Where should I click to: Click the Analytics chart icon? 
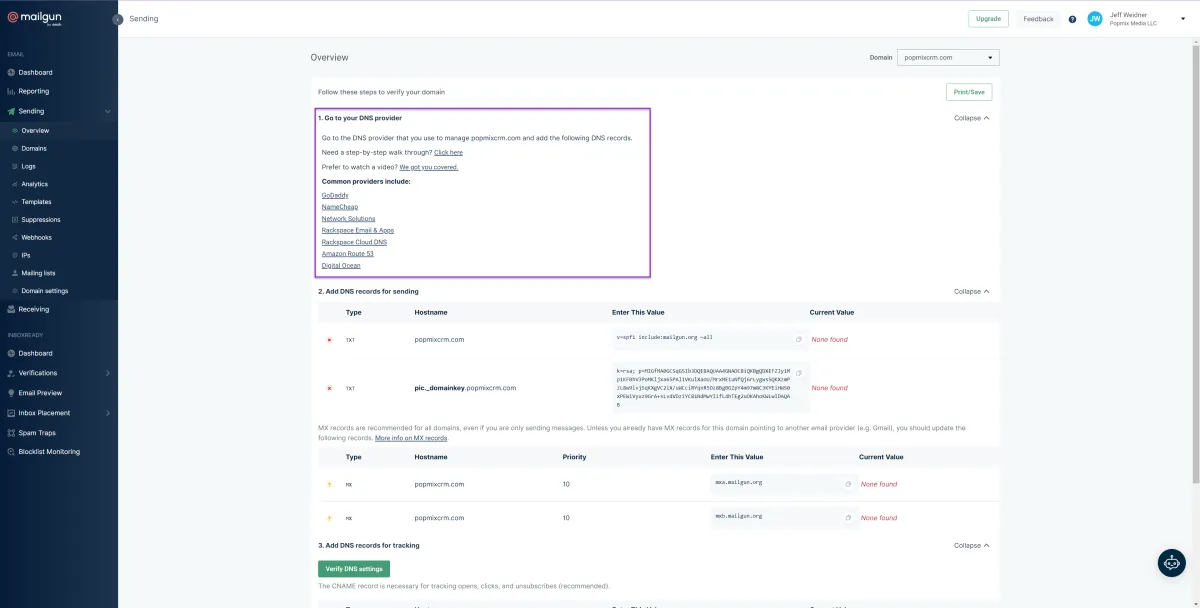click(14, 184)
